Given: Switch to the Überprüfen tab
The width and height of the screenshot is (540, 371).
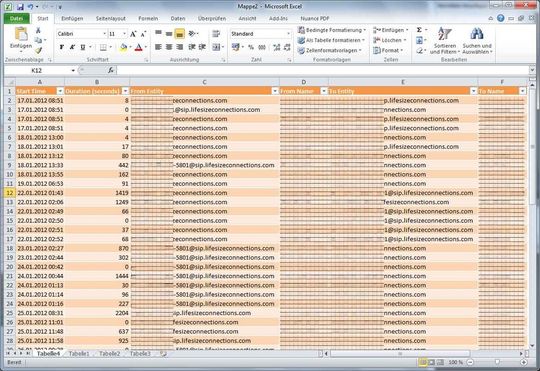Looking at the screenshot, I should coord(212,19).
